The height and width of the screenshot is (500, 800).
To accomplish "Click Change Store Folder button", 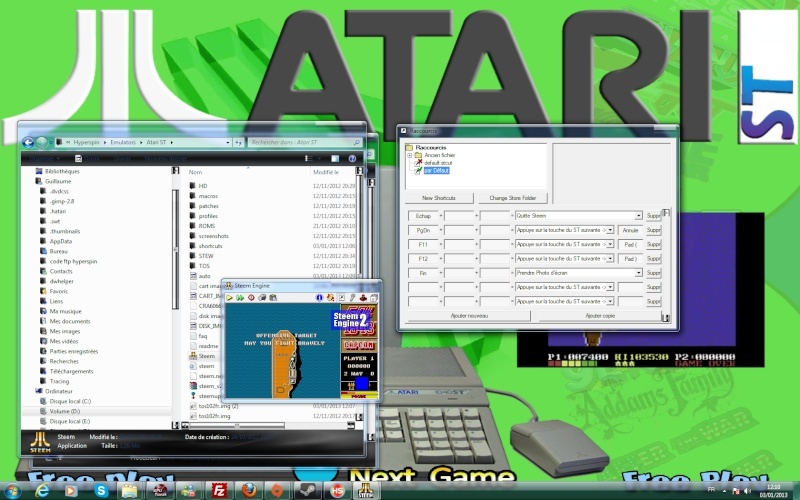I will pyautogui.click(x=513, y=198).
